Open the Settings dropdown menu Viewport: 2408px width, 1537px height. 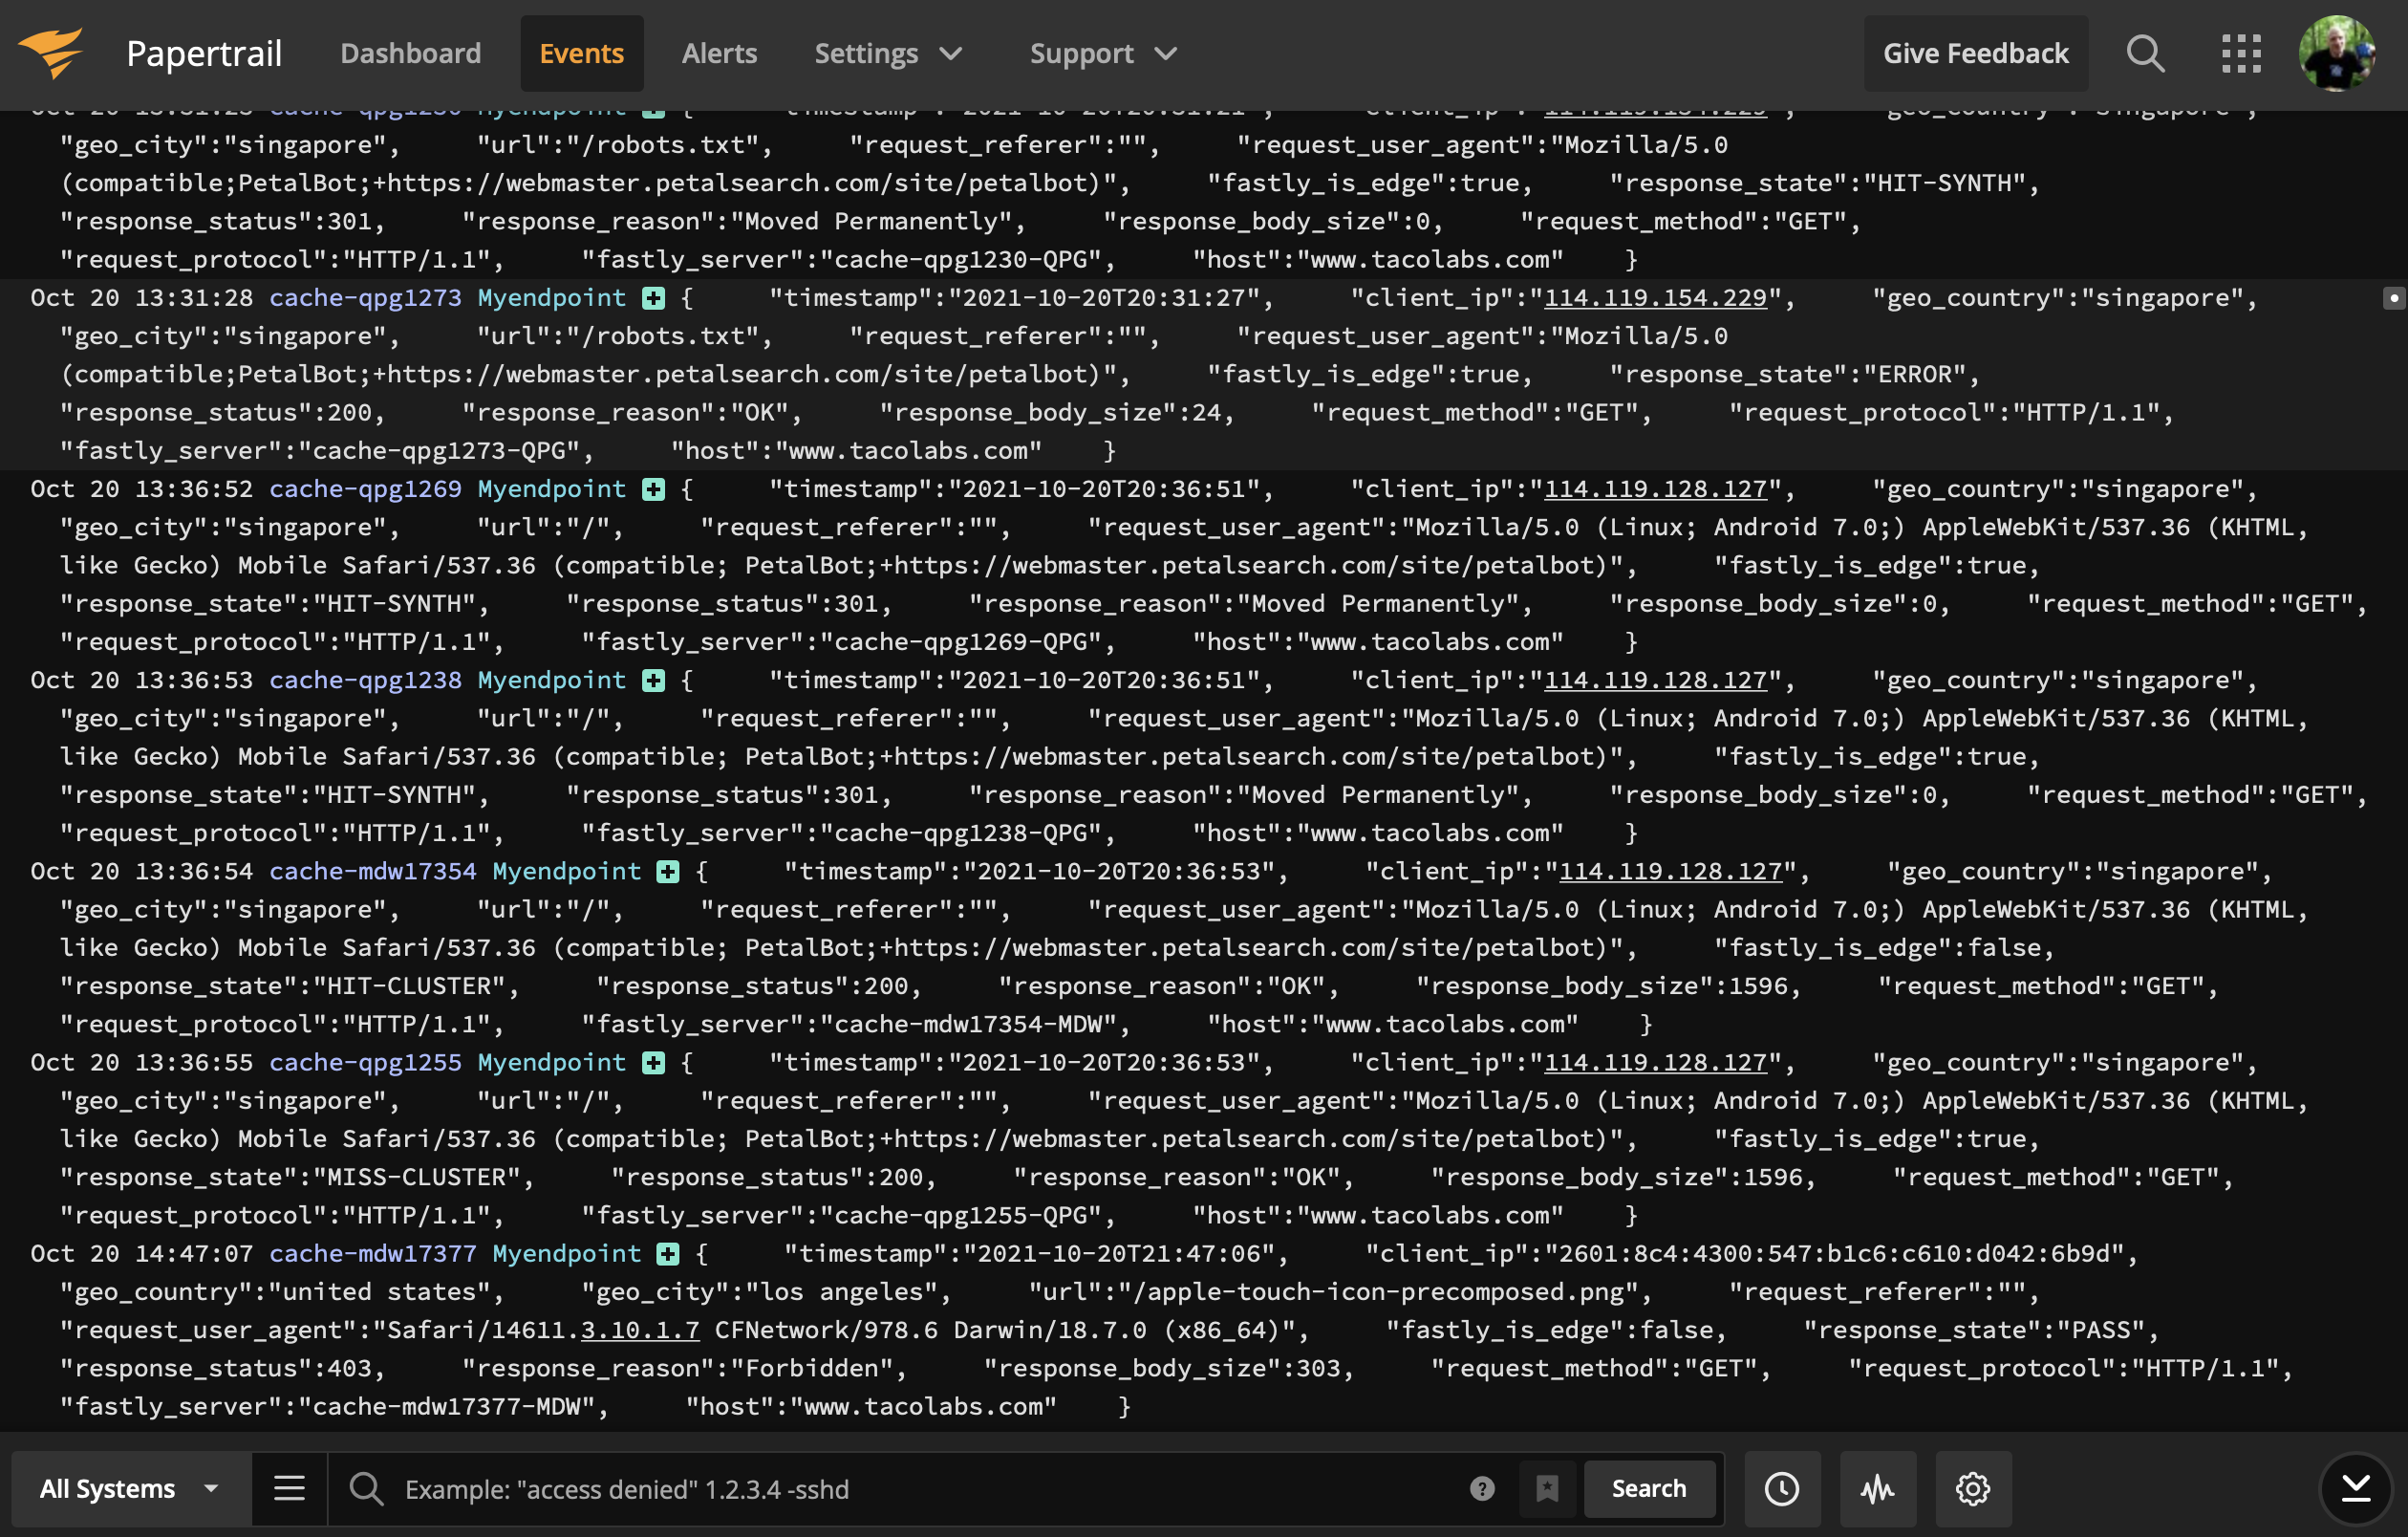coord(887,51)
